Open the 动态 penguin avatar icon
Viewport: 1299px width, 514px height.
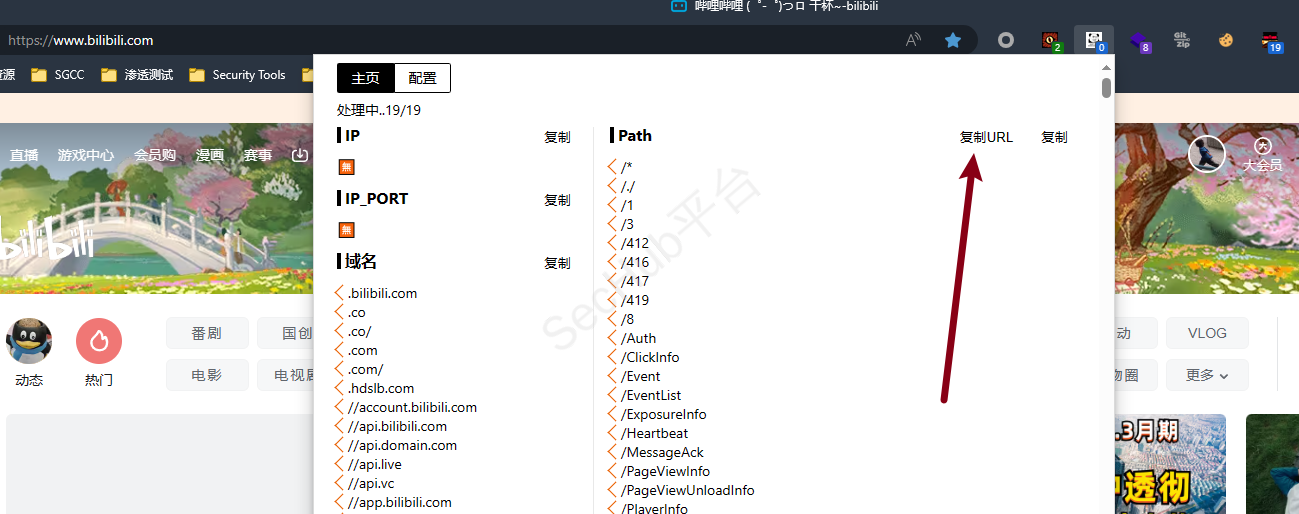click(x=29, y=341)
